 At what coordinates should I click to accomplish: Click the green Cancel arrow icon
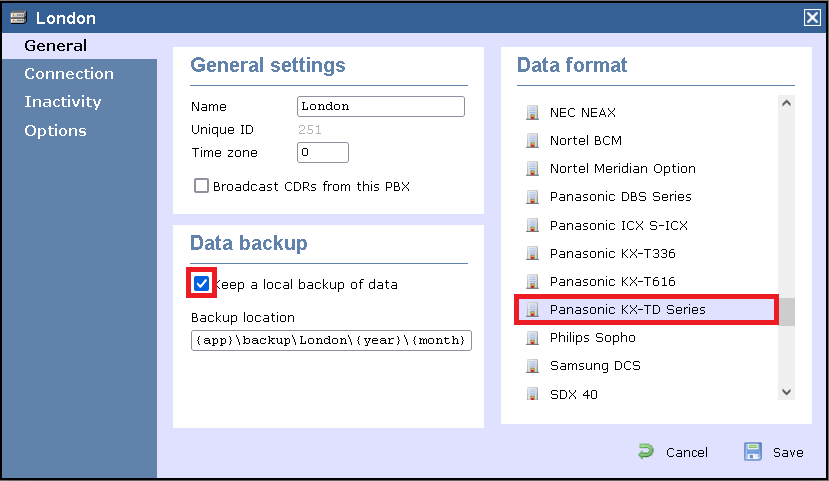[x=646, y=452]
